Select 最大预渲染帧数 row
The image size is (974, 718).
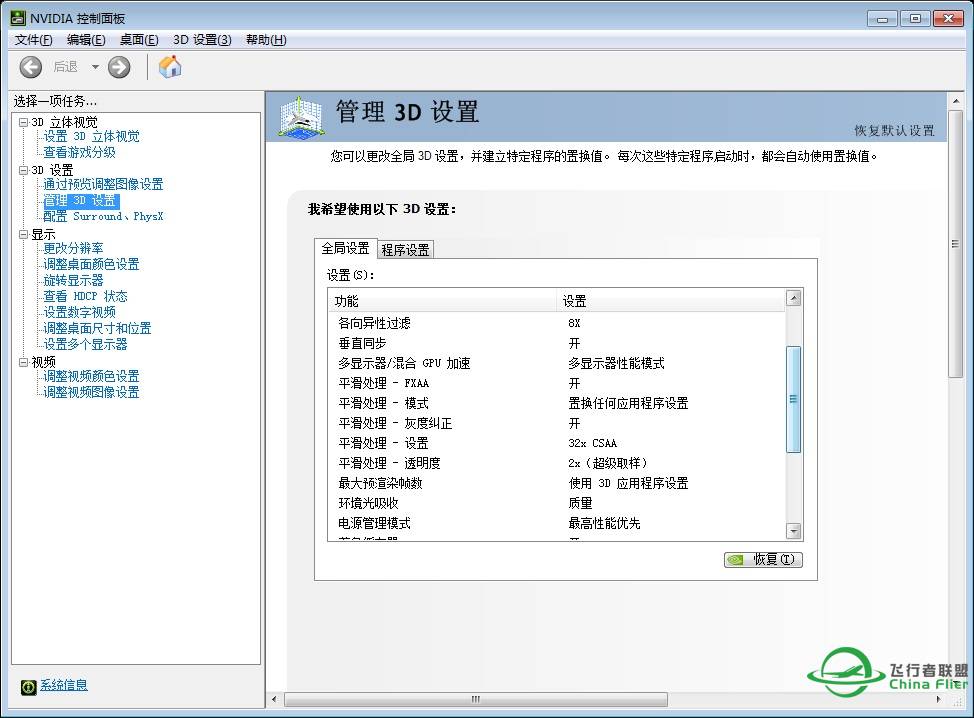pos(557,483)
